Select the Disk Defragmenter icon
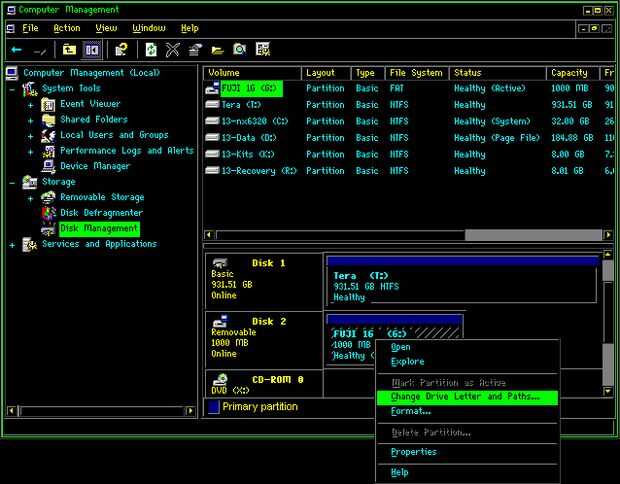The image size is (620, 484). tap(48, 213)
